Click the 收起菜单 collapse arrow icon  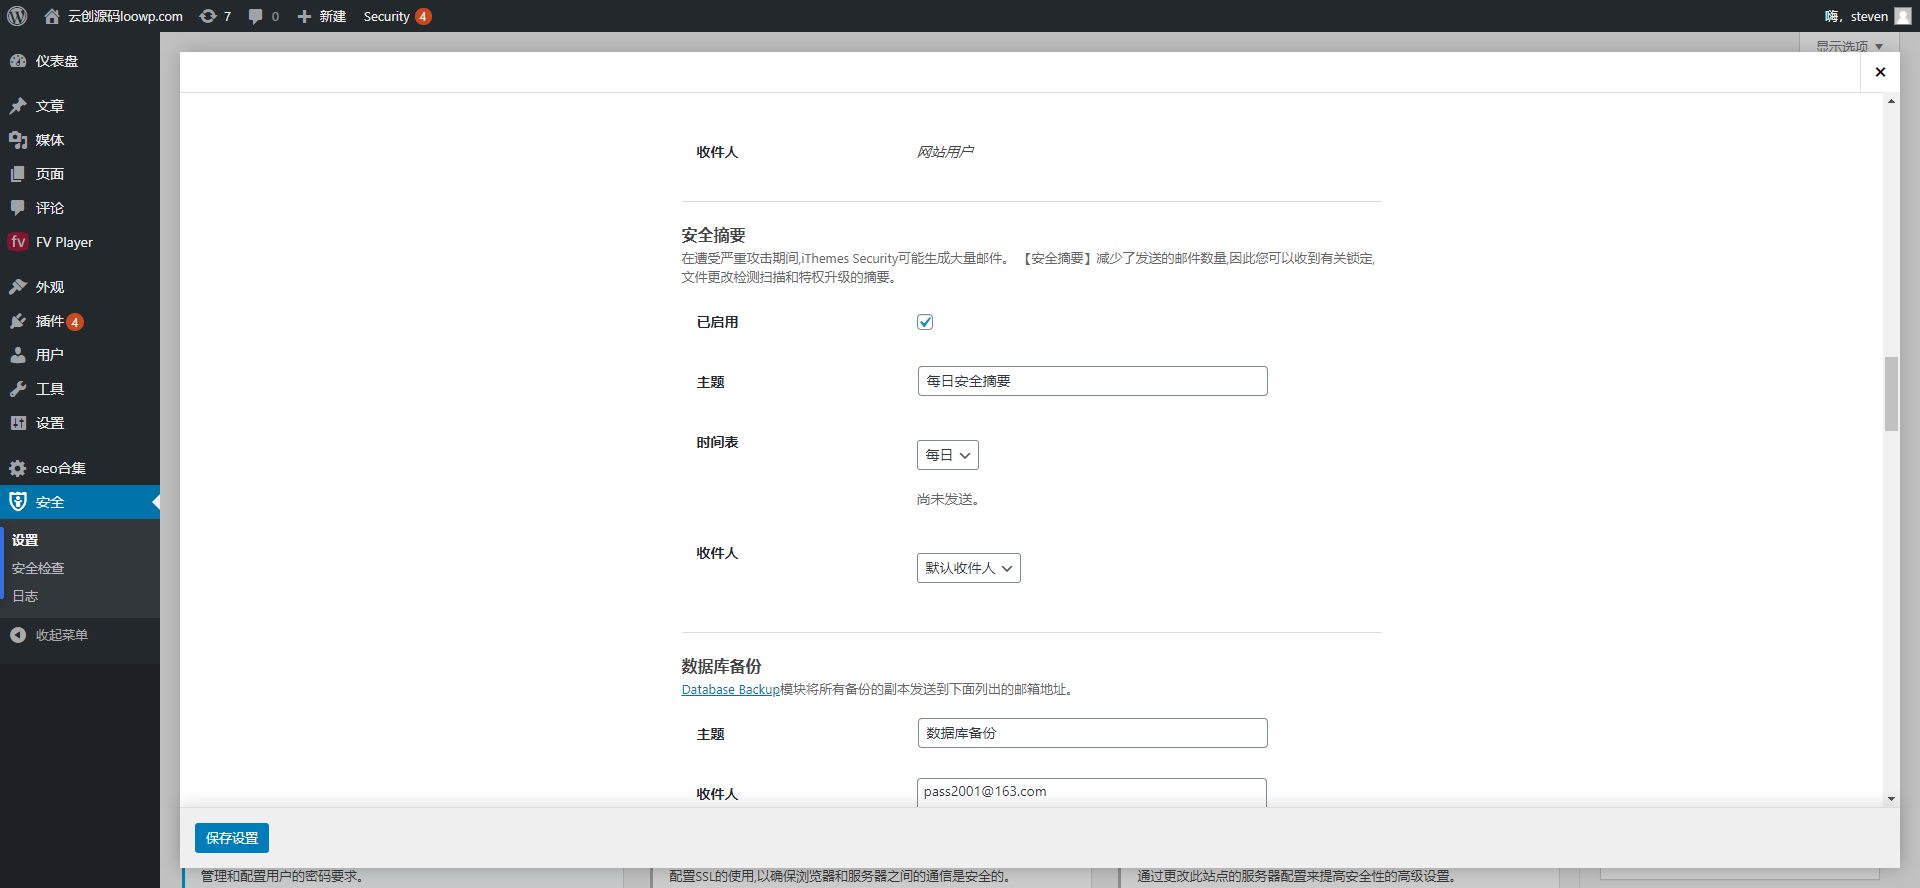click(x=18, y=635)
